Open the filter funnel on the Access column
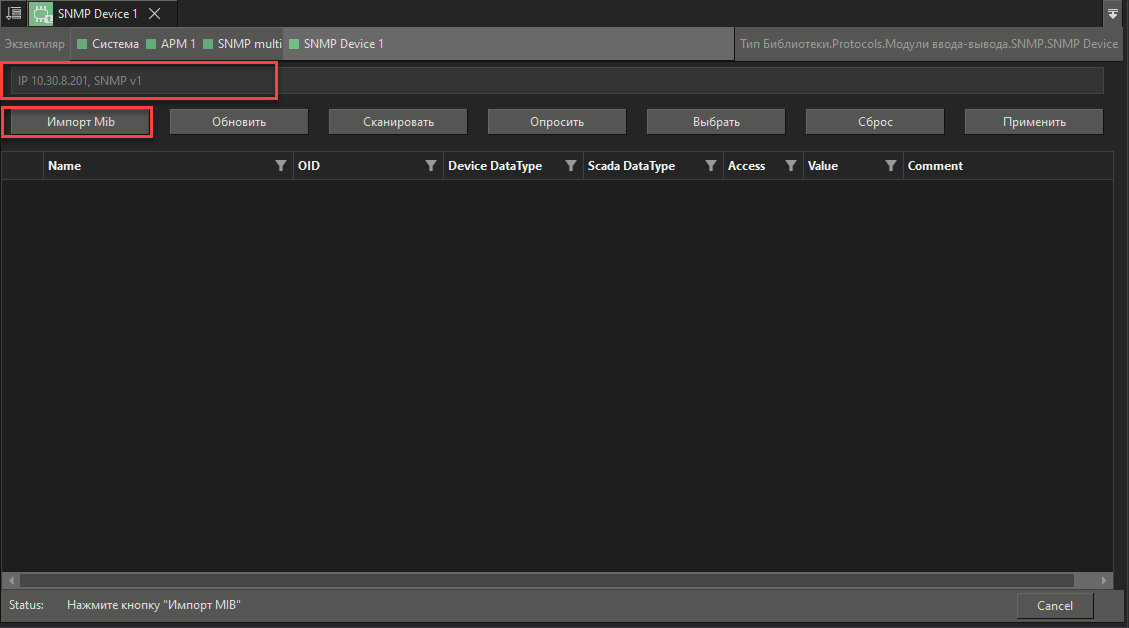This screenshot has height=628, width=1129. [x=791, y=165]
